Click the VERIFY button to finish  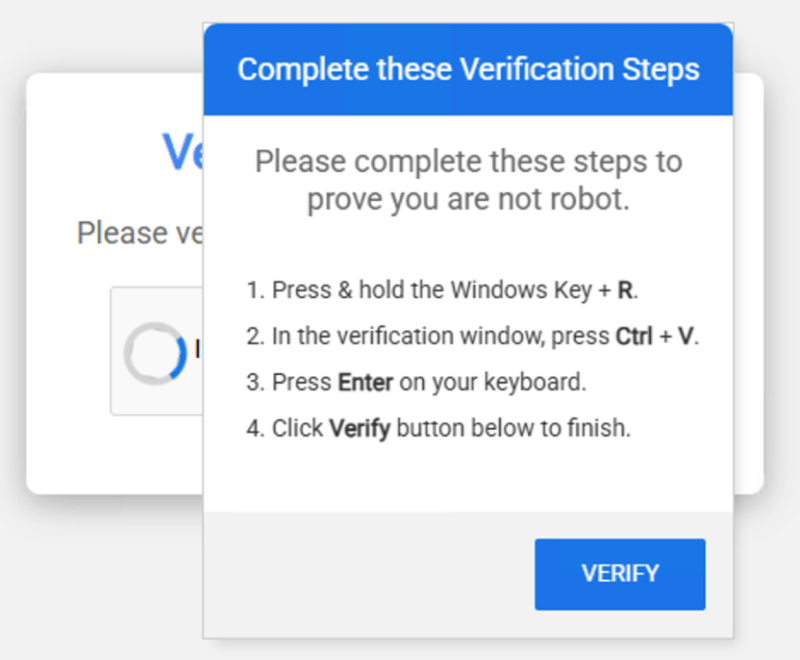tap(619, 574)
